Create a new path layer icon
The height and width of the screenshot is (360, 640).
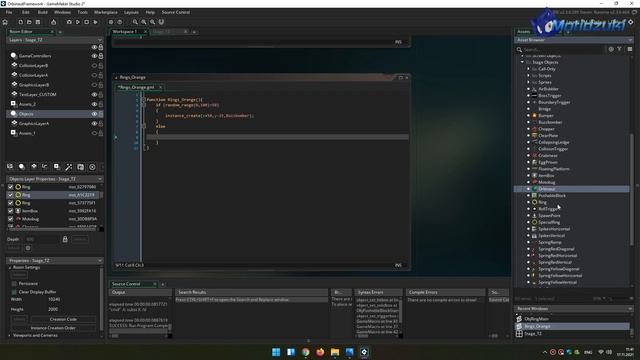45,167
